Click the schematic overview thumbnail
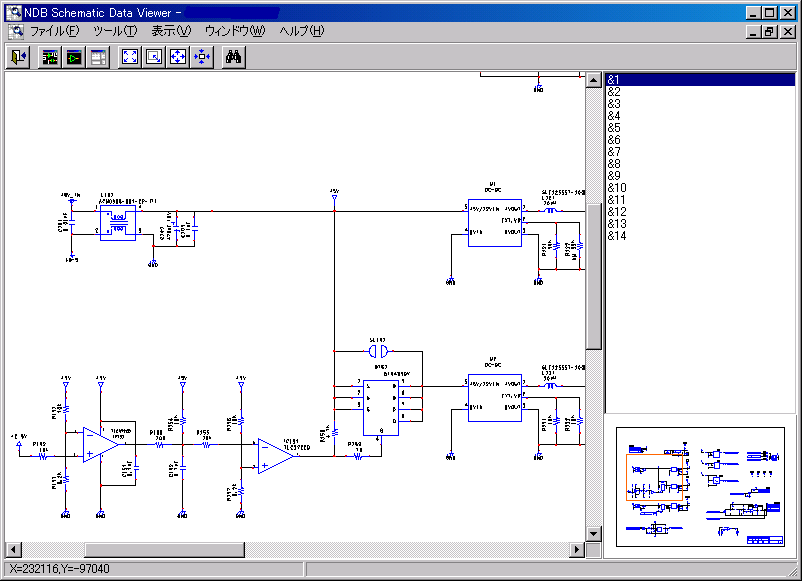Image resolution: width=802 pixels, height=581 pixels. tap(700, 485)
